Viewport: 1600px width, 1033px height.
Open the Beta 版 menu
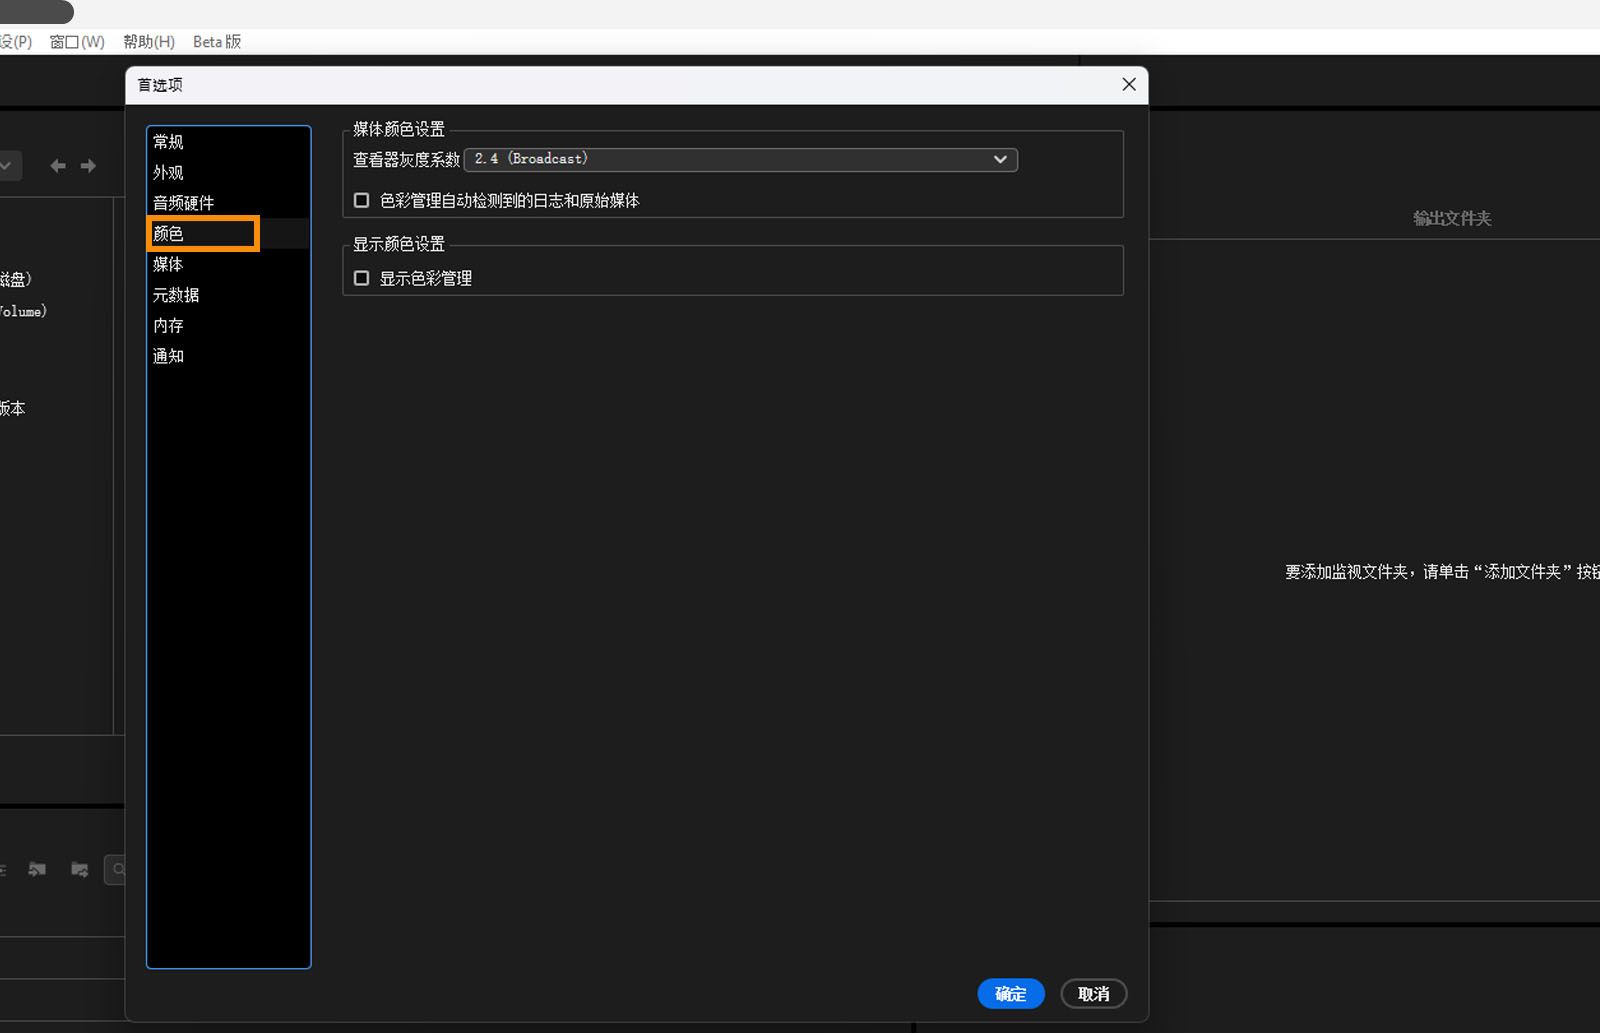click(x=217, y=42)
